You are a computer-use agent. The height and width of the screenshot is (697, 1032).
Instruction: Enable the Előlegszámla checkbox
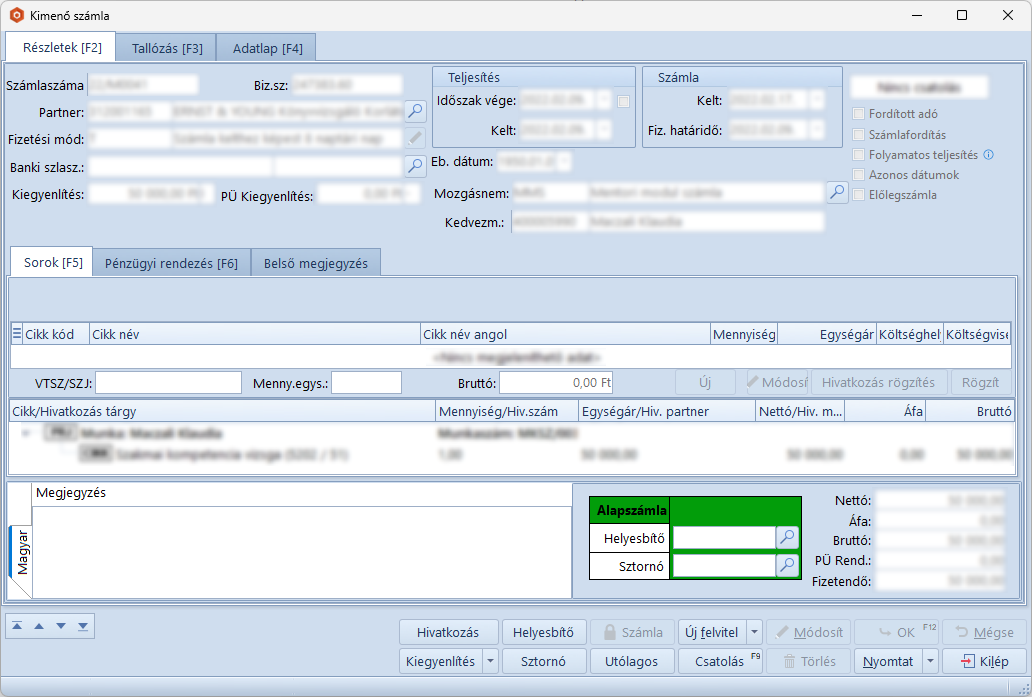(858, 195)
